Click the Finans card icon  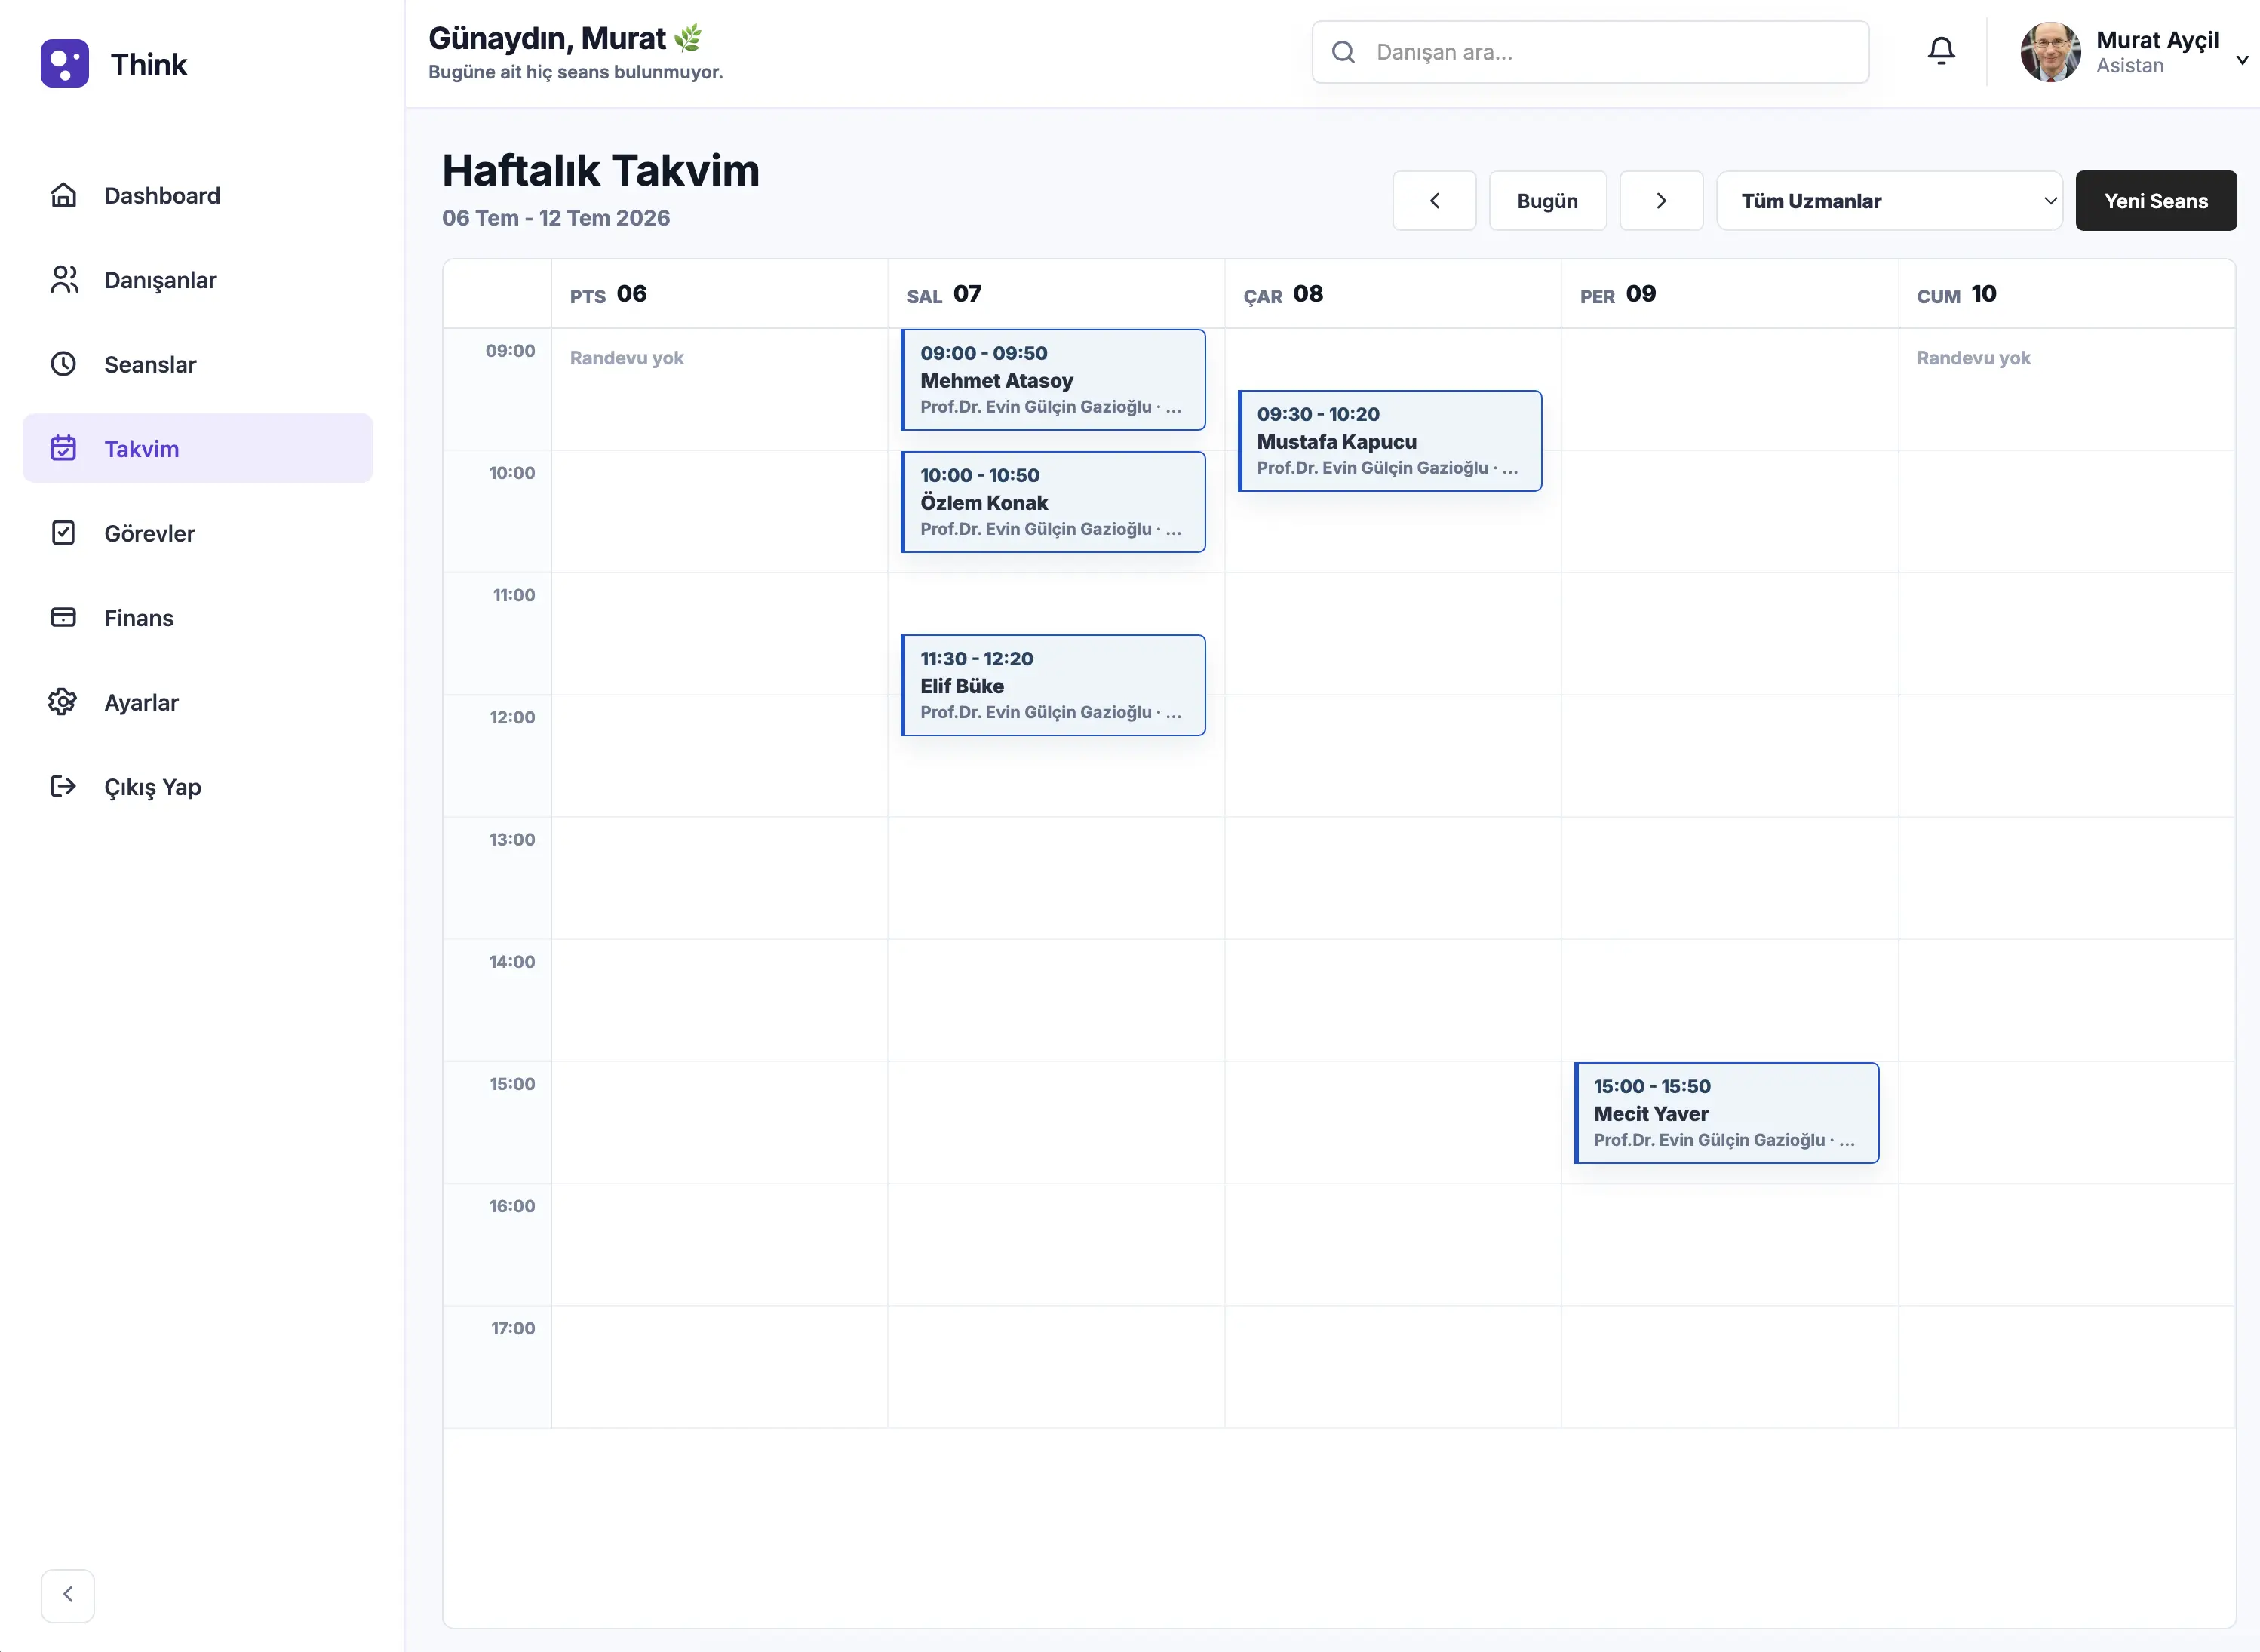point(63,617)
